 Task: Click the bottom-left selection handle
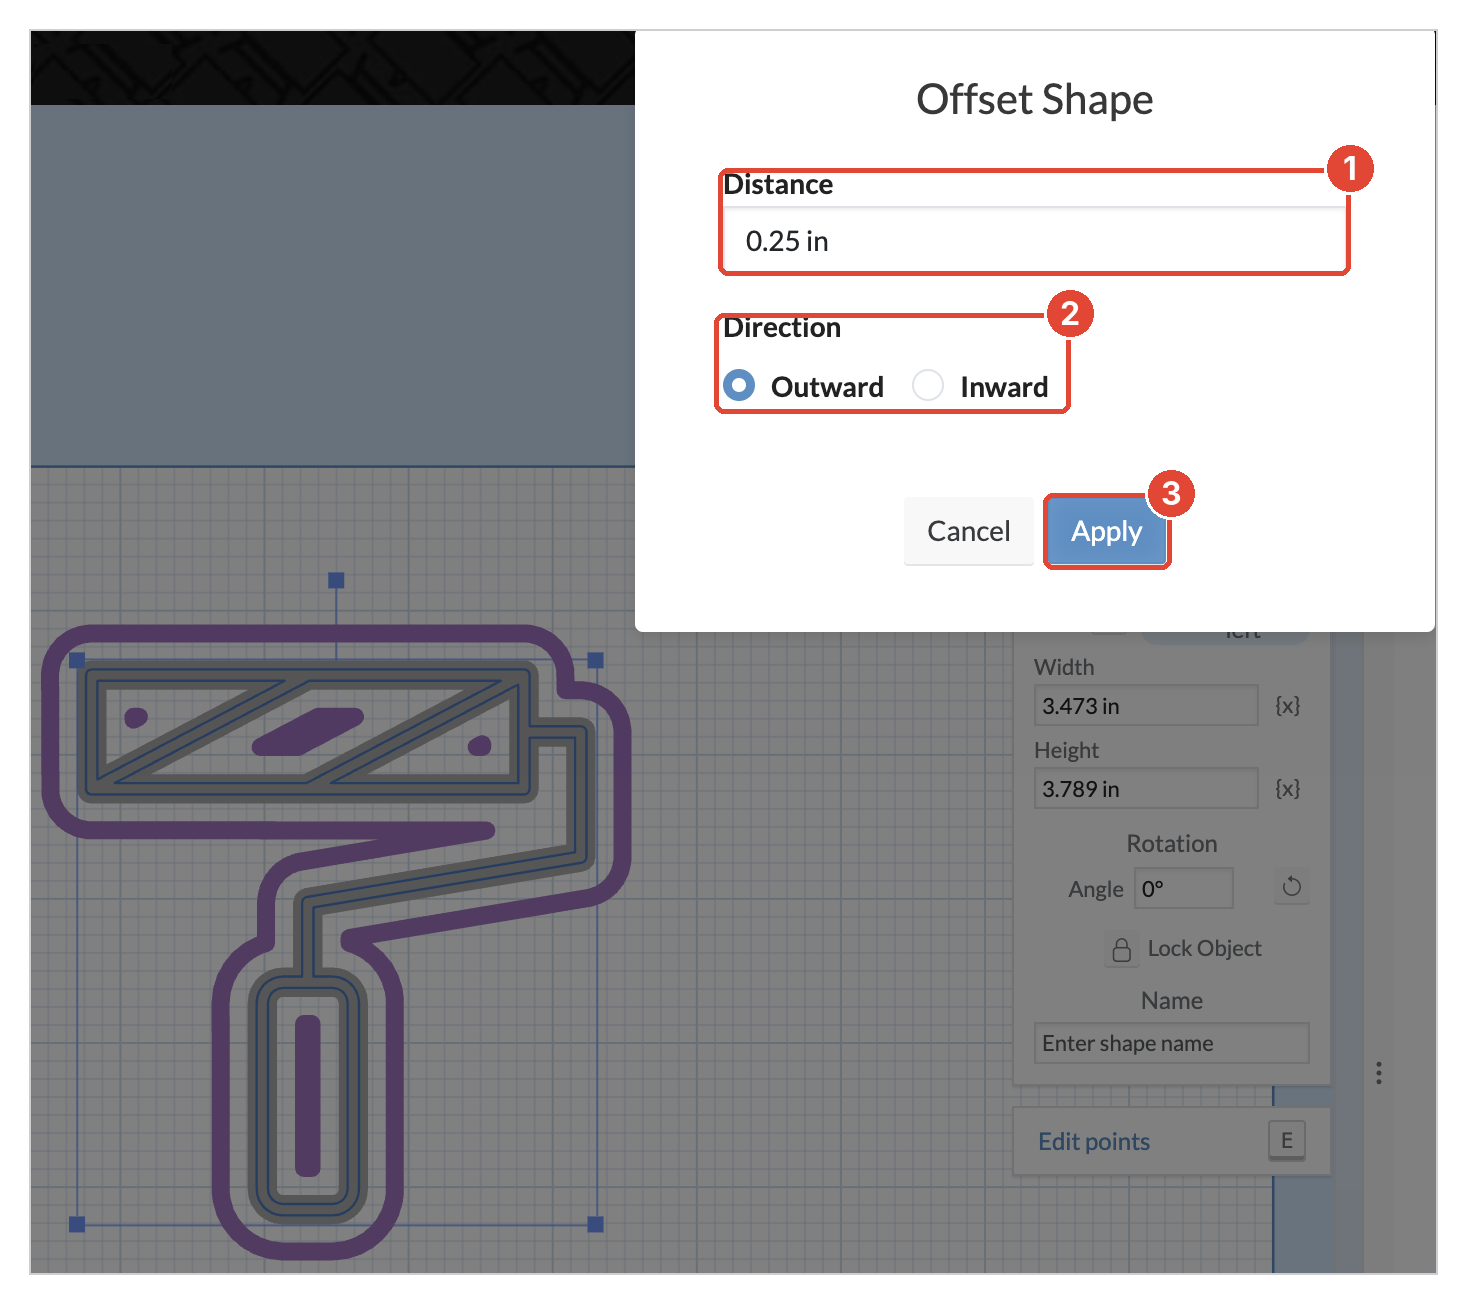77,1224
